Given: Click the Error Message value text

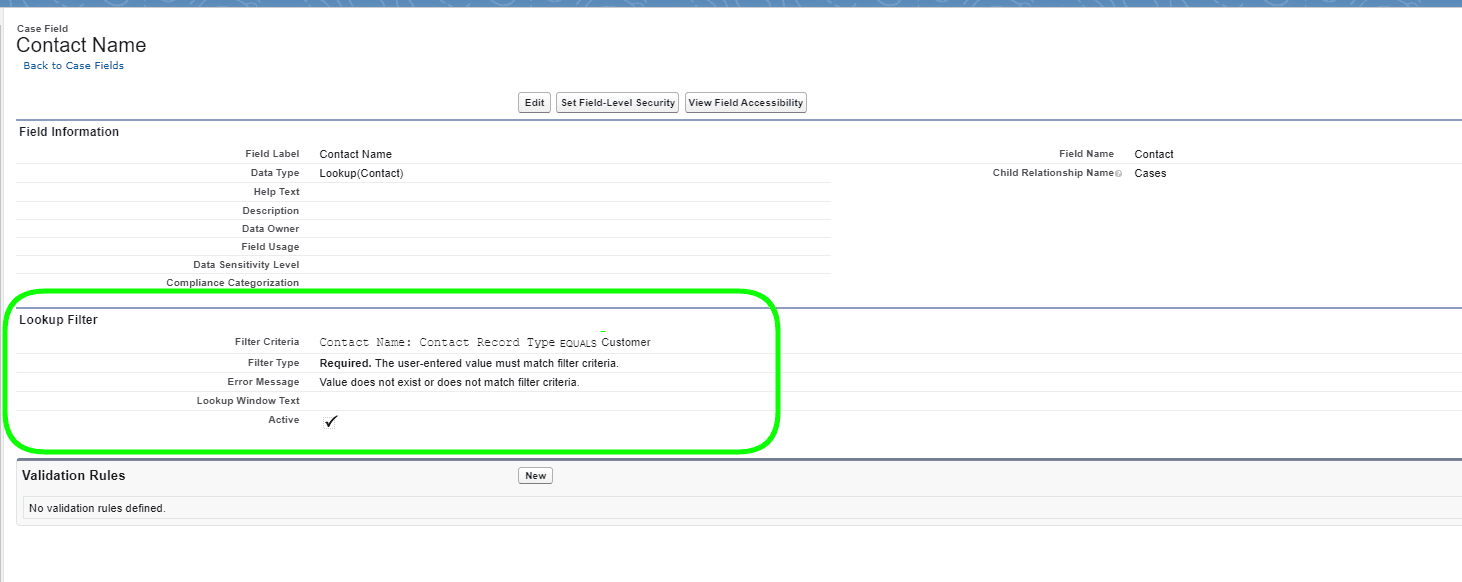Looking at the screenshot, I should click(x=449, y=382).
